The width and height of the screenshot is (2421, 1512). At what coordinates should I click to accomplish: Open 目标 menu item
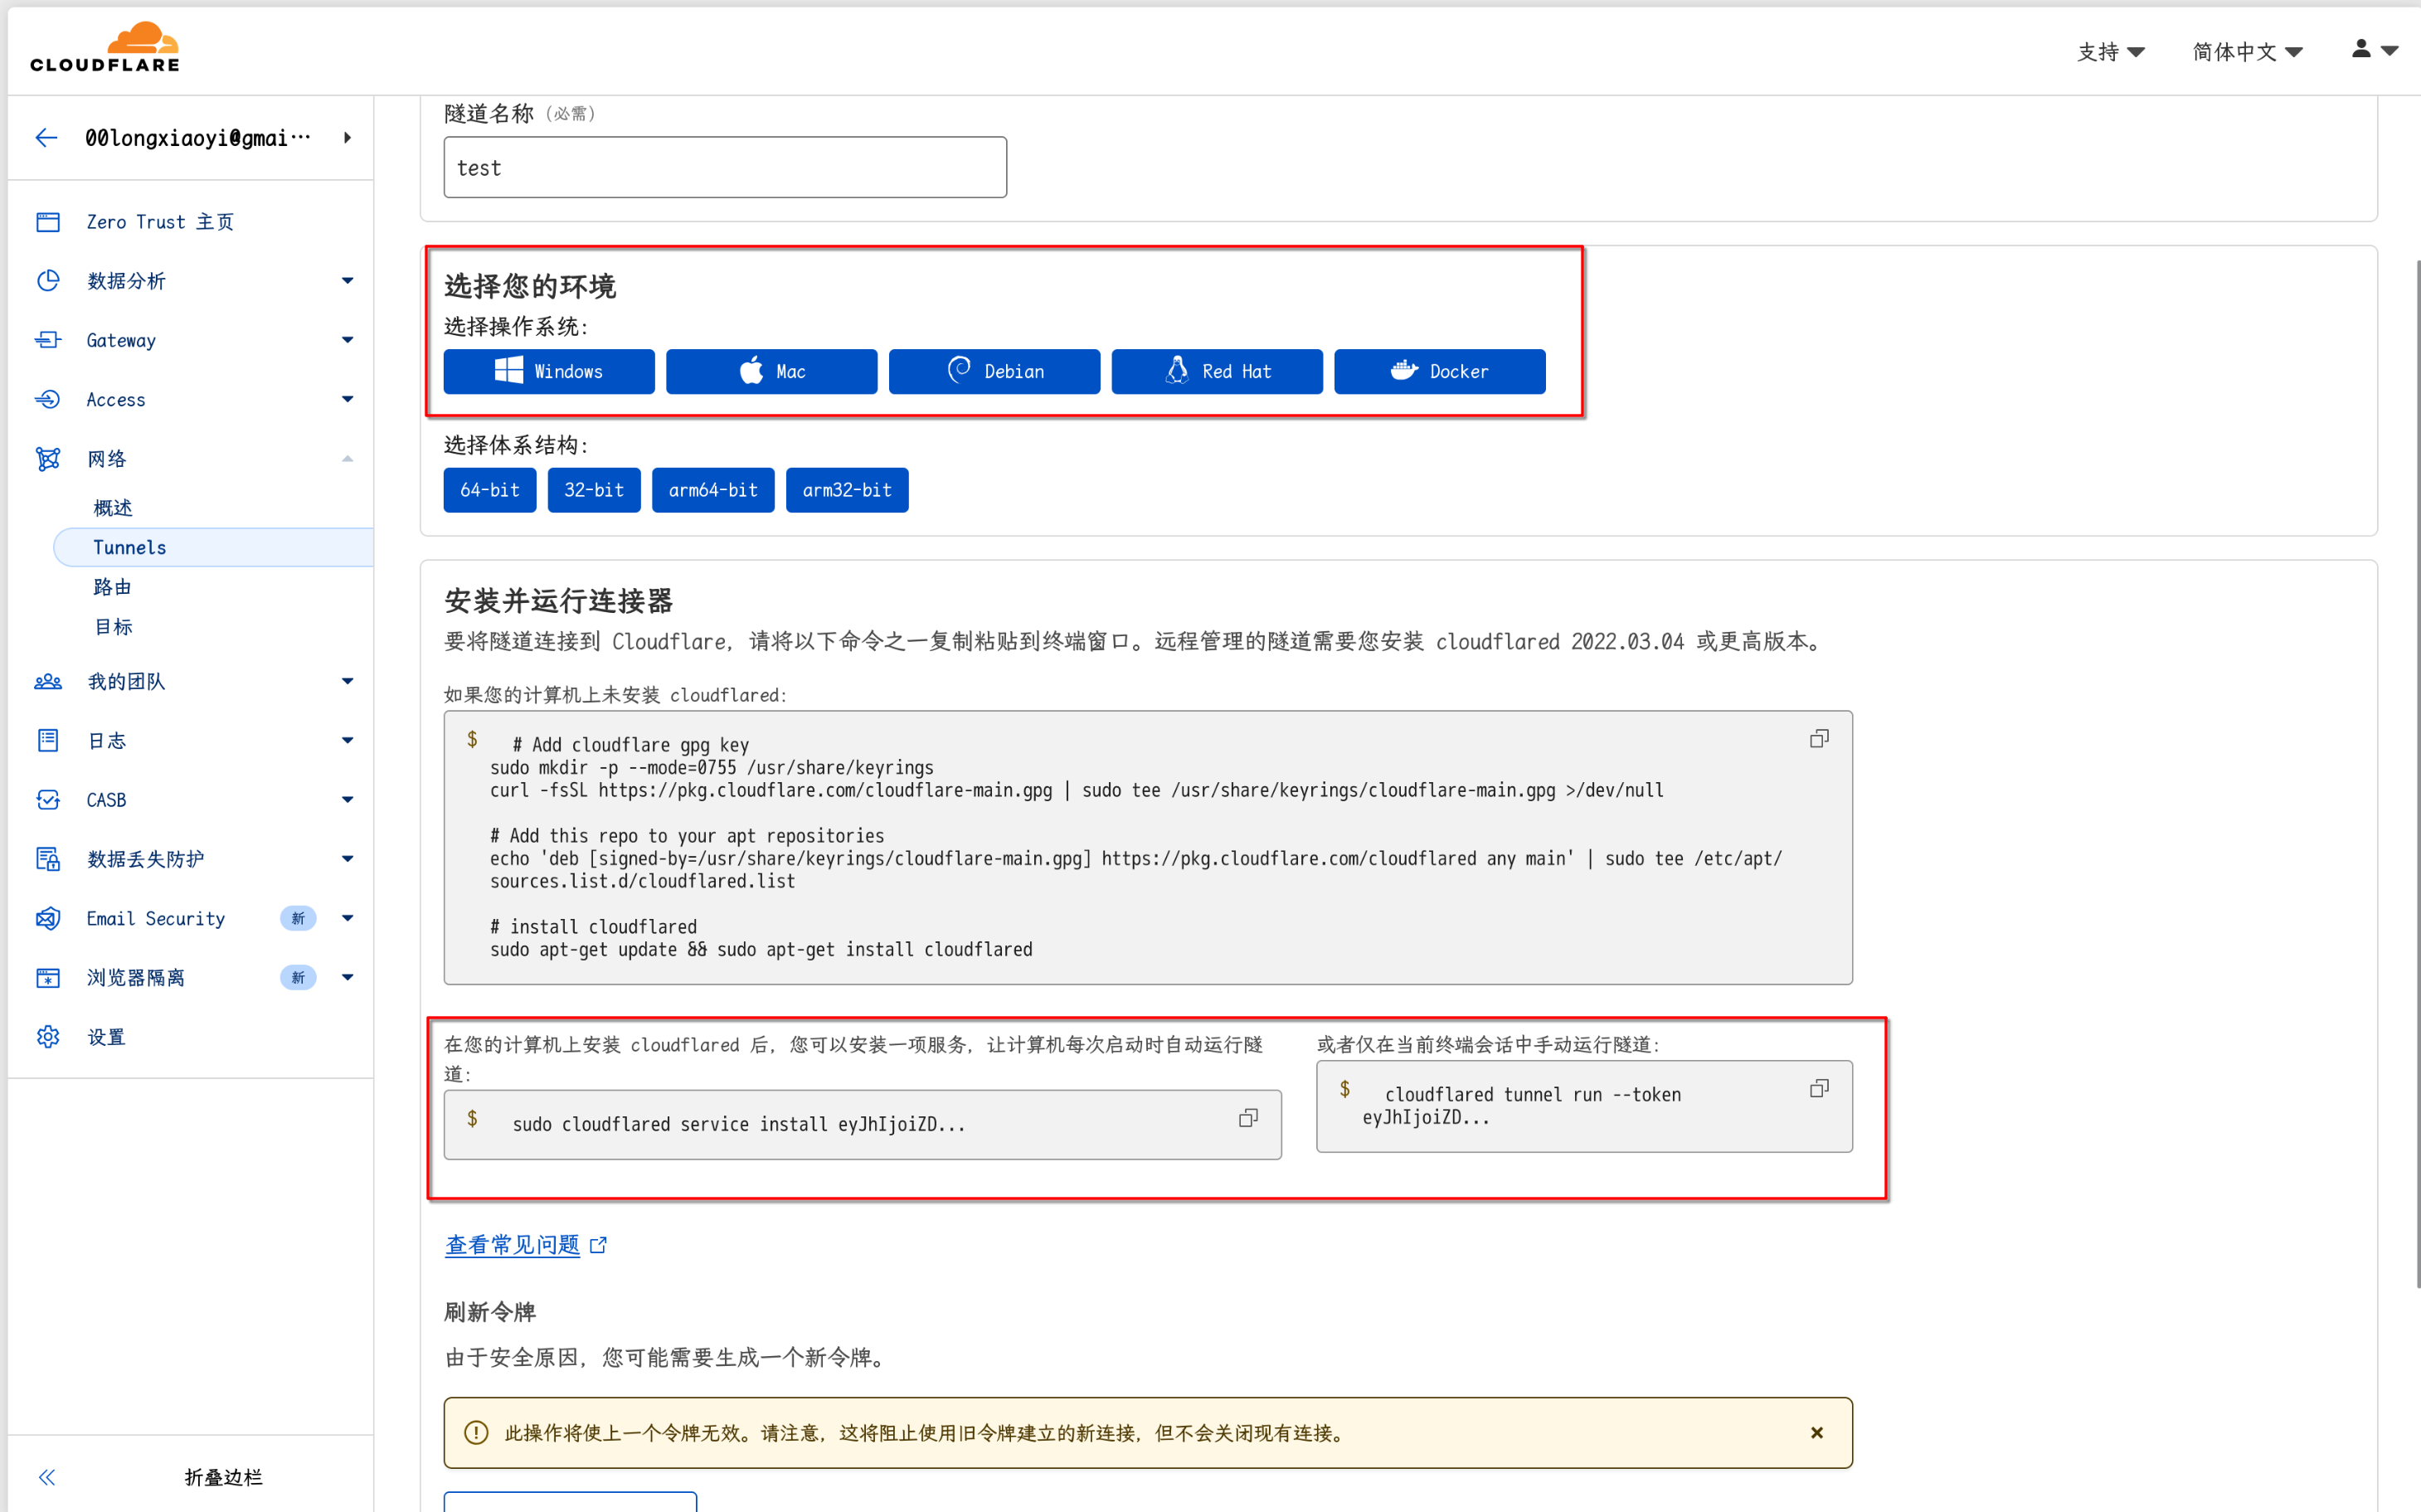(113, 627)
